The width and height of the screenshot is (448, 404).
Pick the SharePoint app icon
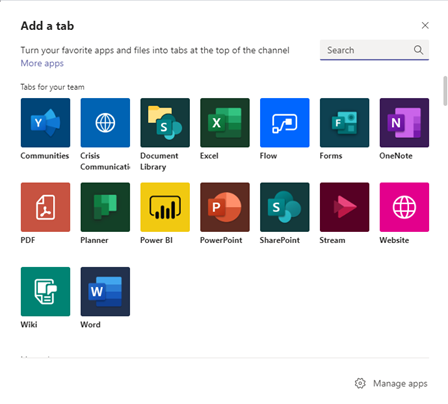pyautogui.click(x=285, y=207)
